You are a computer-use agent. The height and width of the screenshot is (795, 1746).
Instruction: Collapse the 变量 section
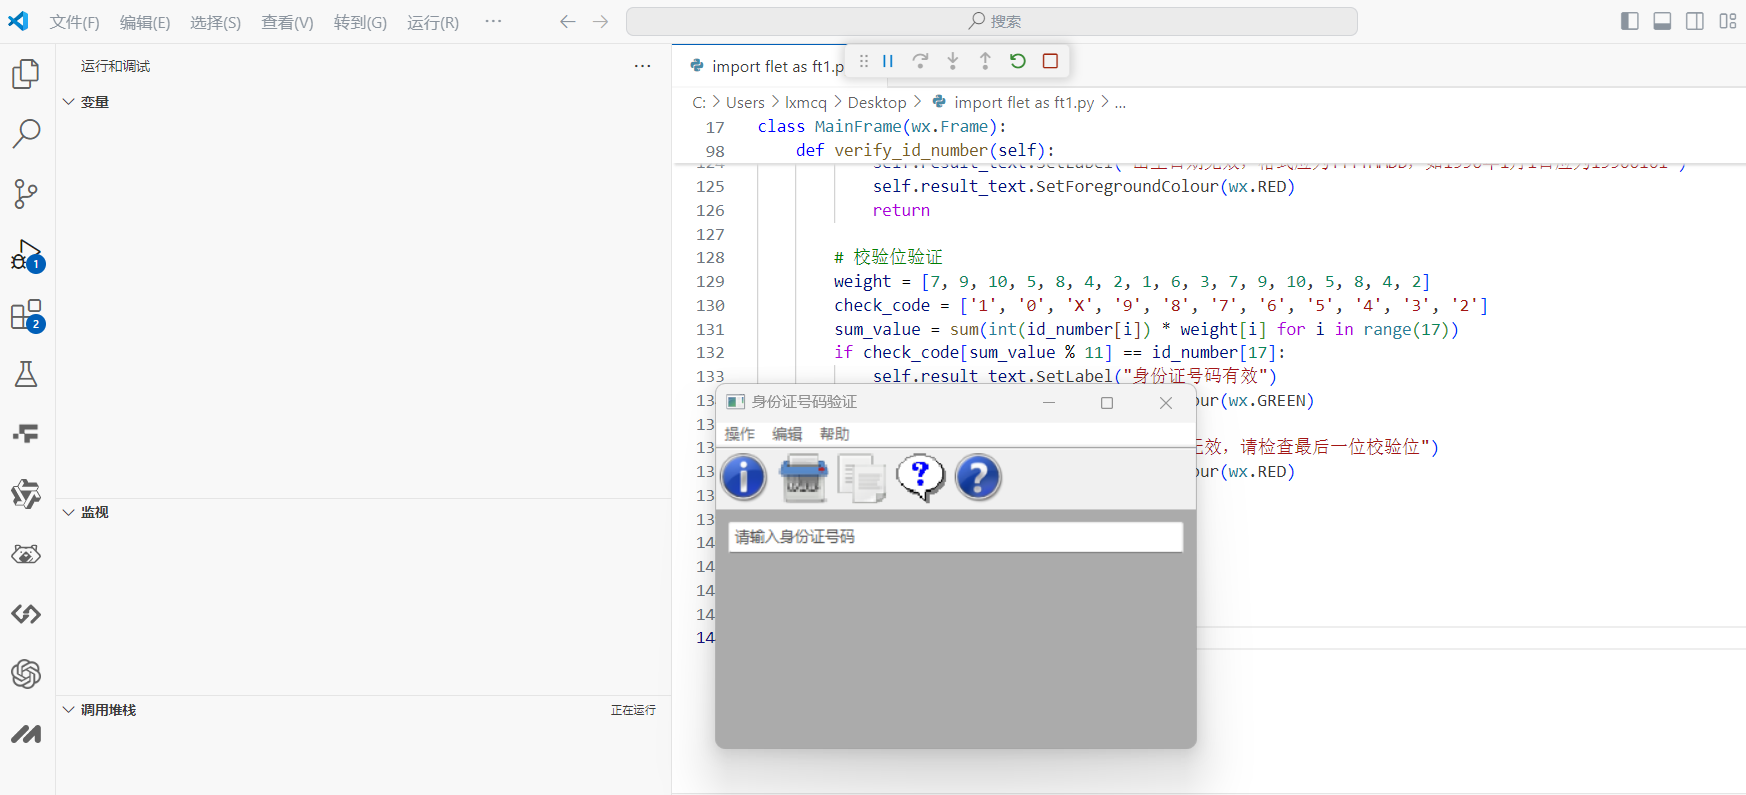click(x=94, y=102)
